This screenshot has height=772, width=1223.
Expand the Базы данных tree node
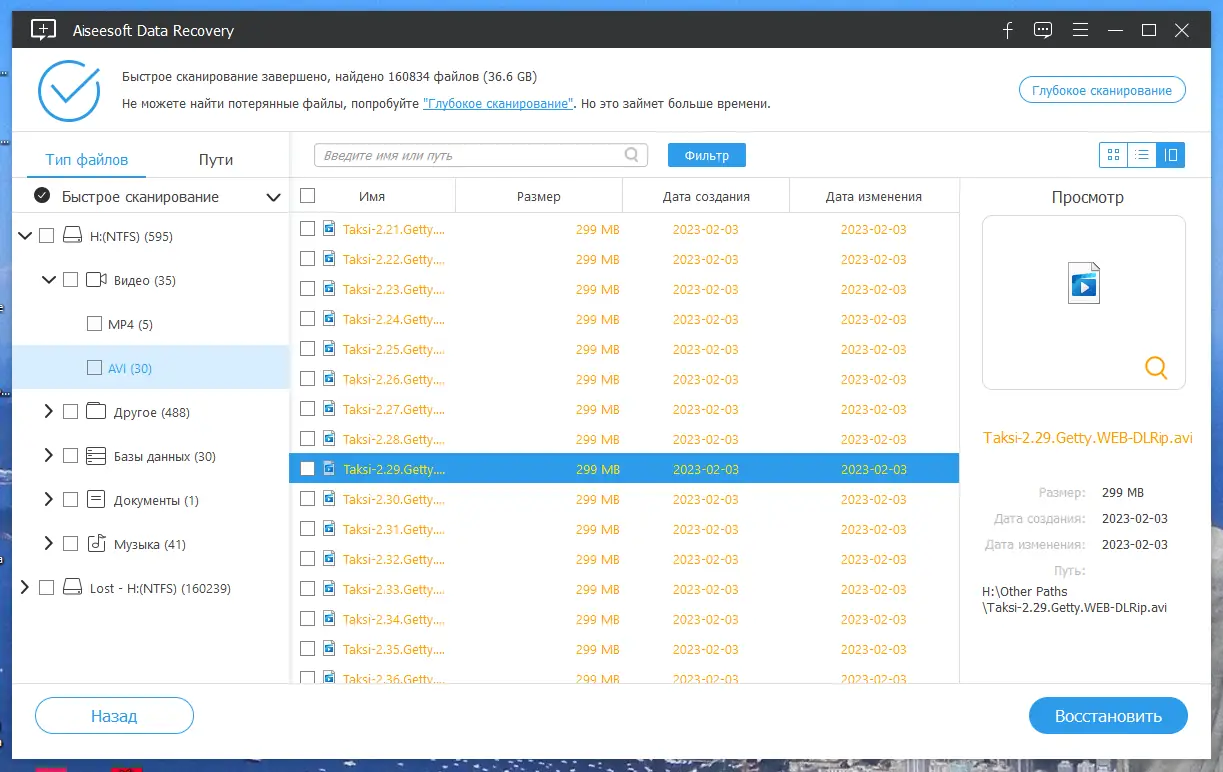point(48,456)
